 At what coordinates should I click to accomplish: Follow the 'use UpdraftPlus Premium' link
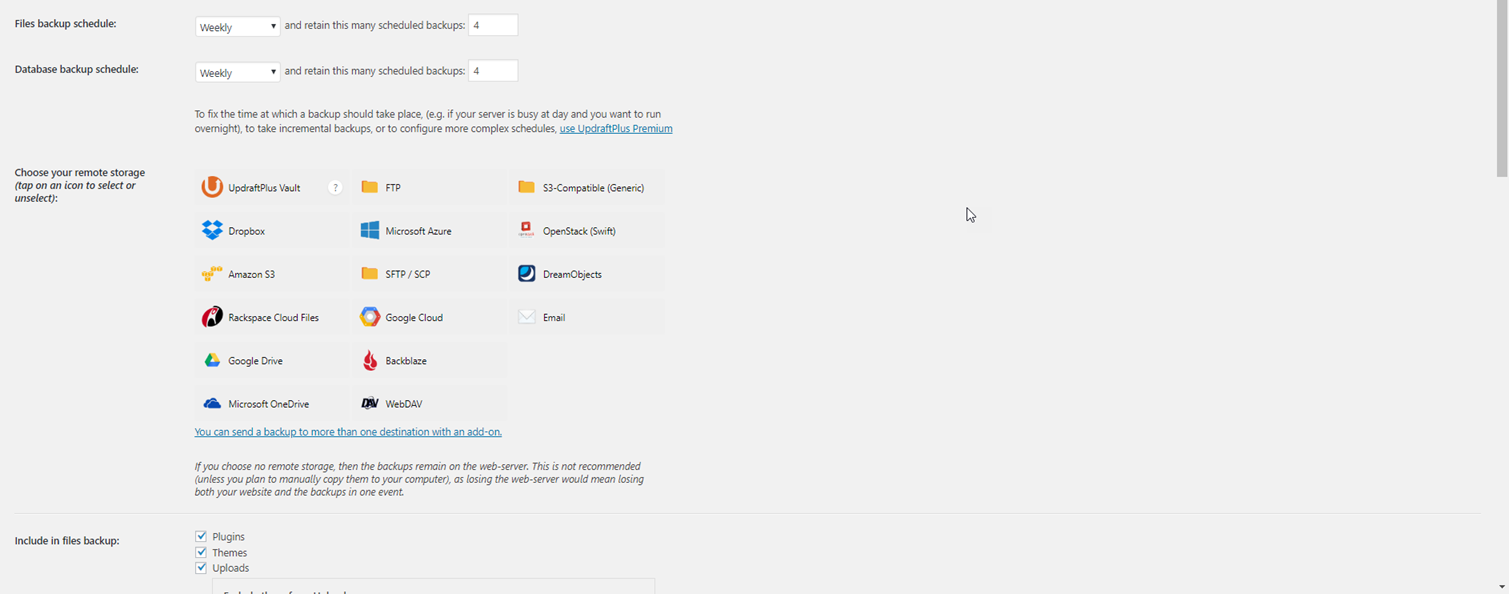(x=616, y=129)
